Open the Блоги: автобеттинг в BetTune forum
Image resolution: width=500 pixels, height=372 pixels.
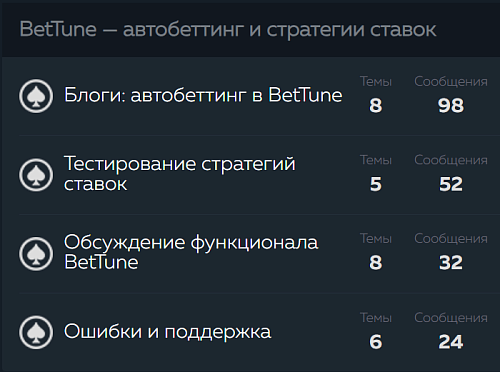203,95
